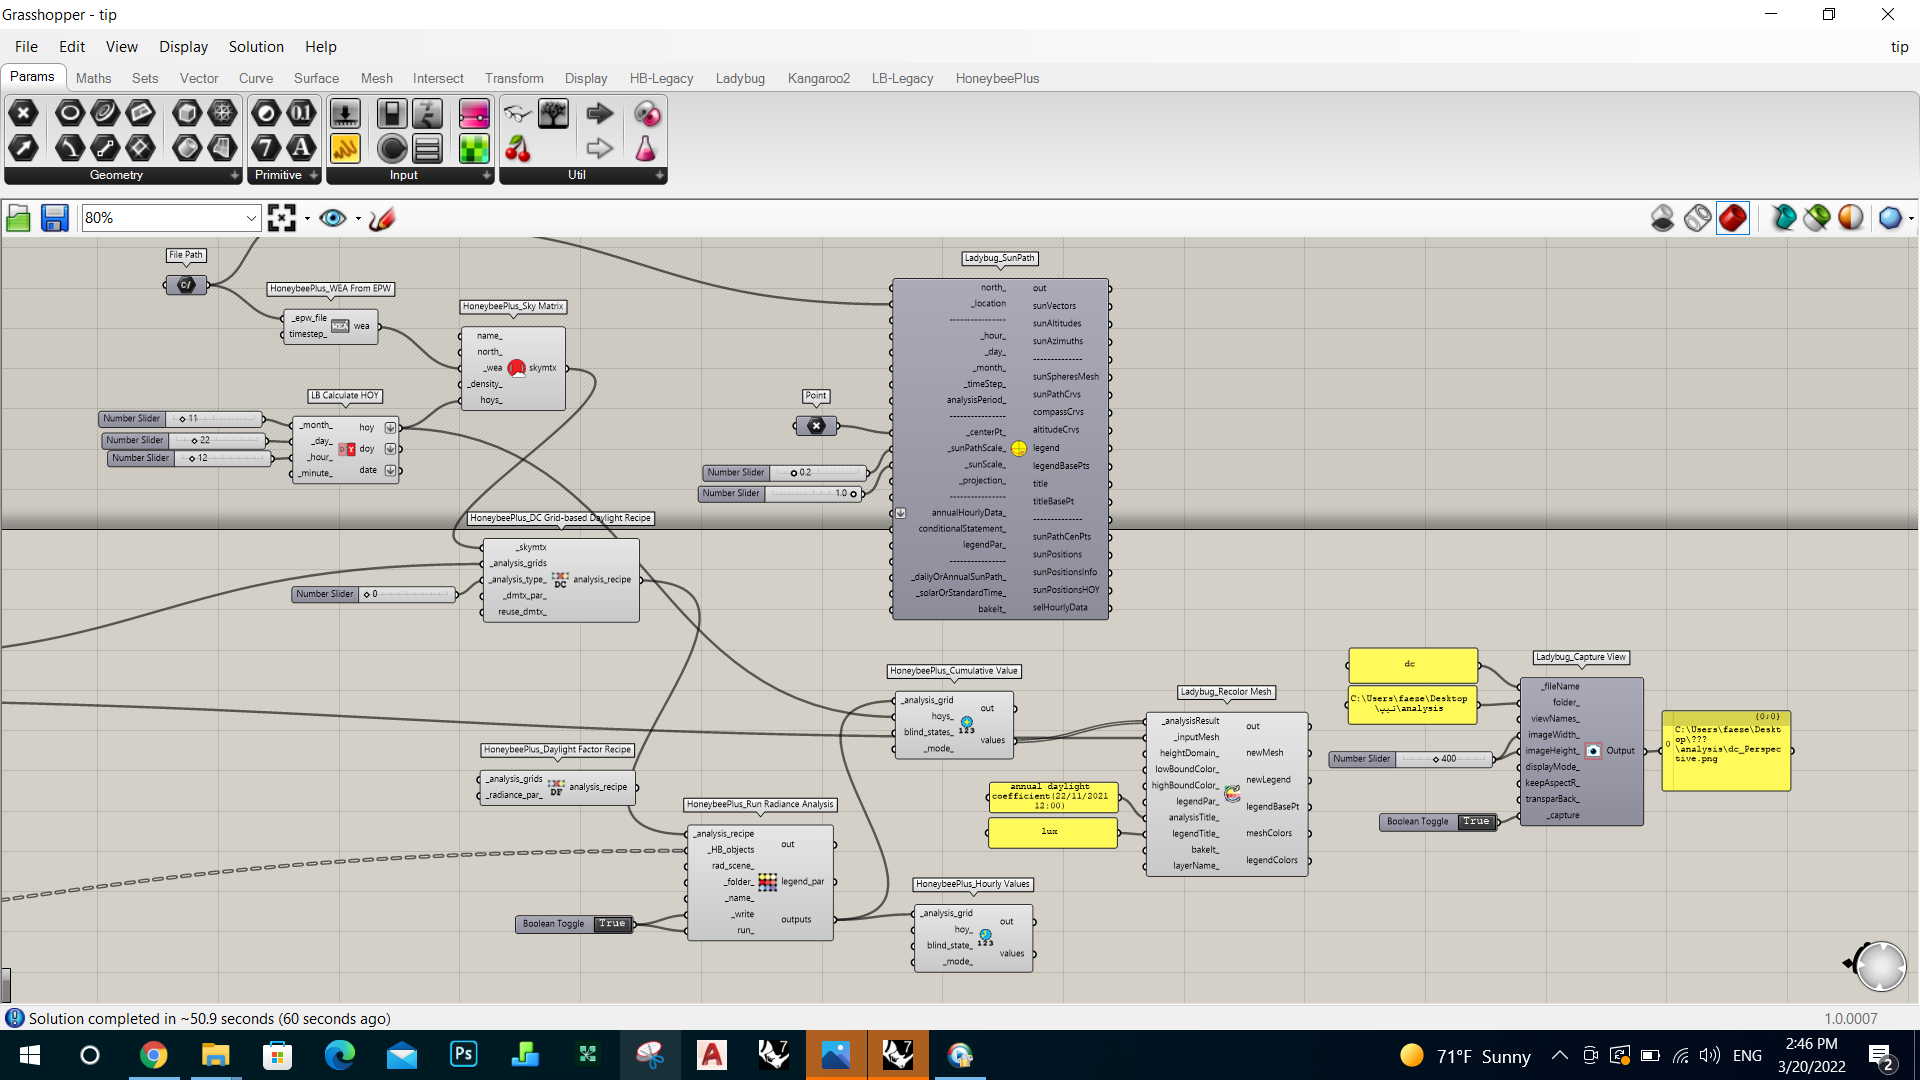
Task: Click the red selected-only preview icon
Action: (x=1733, y=218)
